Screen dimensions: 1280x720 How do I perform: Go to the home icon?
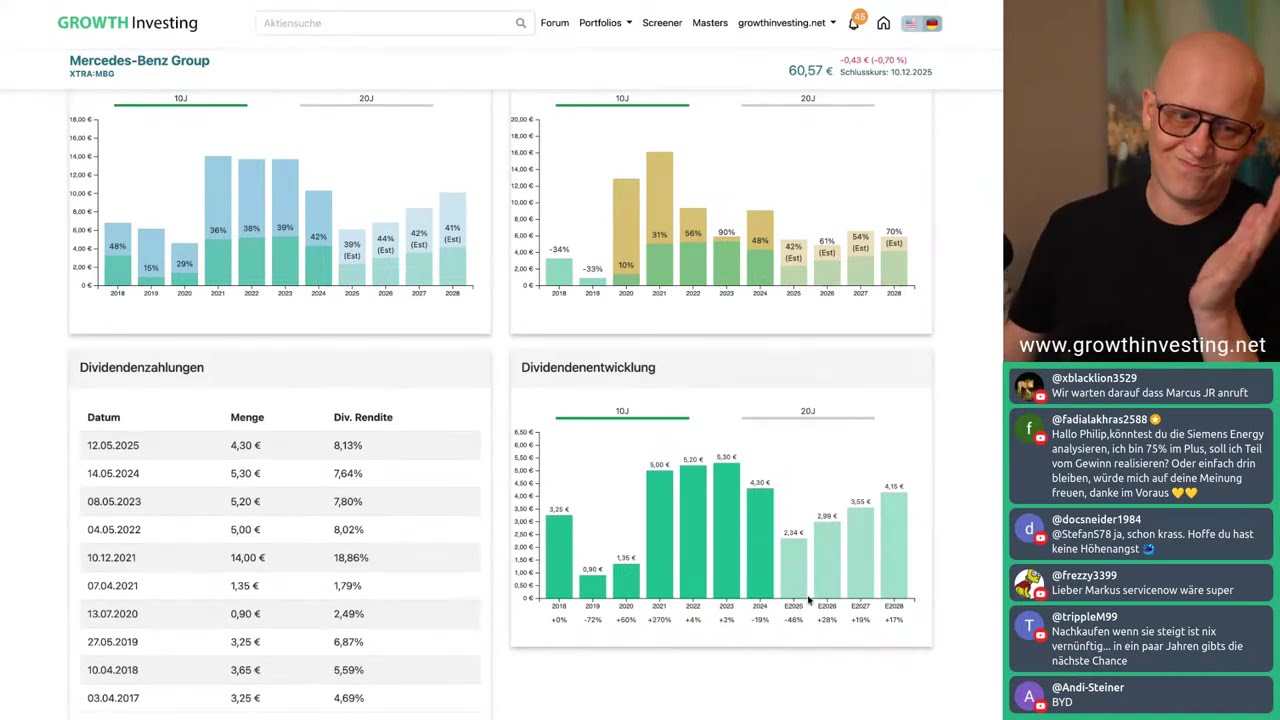[883, 23]
